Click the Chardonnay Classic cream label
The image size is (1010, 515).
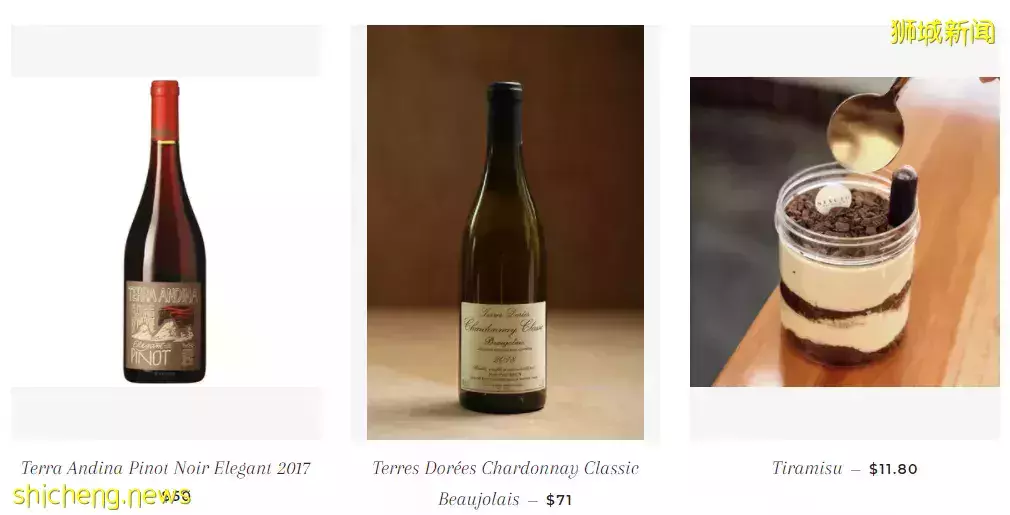tap(503, 347)
